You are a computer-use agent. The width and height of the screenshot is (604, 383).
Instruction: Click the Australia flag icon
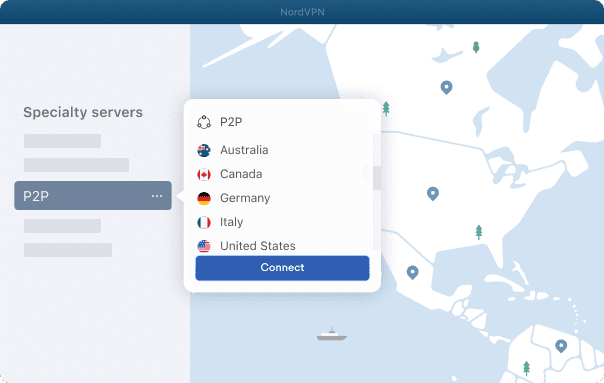pos(204,150)
